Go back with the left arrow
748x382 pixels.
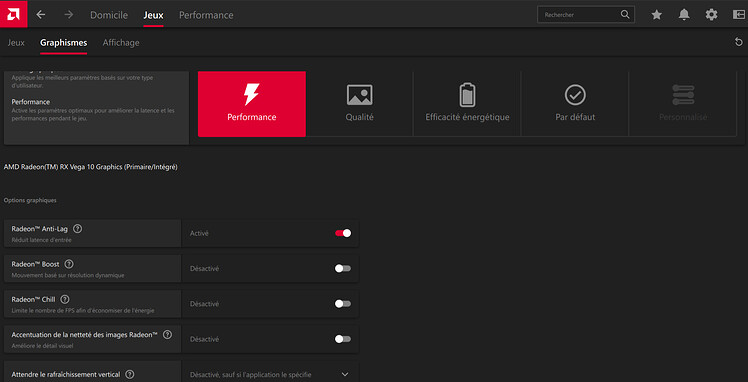(x=41, y=15)
